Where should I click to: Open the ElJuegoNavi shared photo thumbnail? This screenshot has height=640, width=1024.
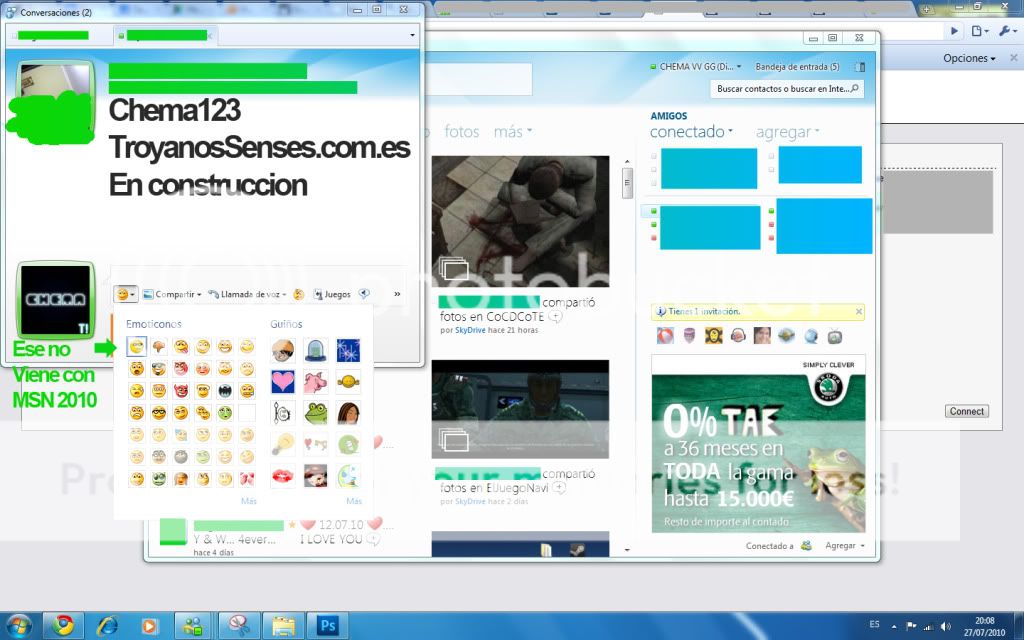point(520,409)
